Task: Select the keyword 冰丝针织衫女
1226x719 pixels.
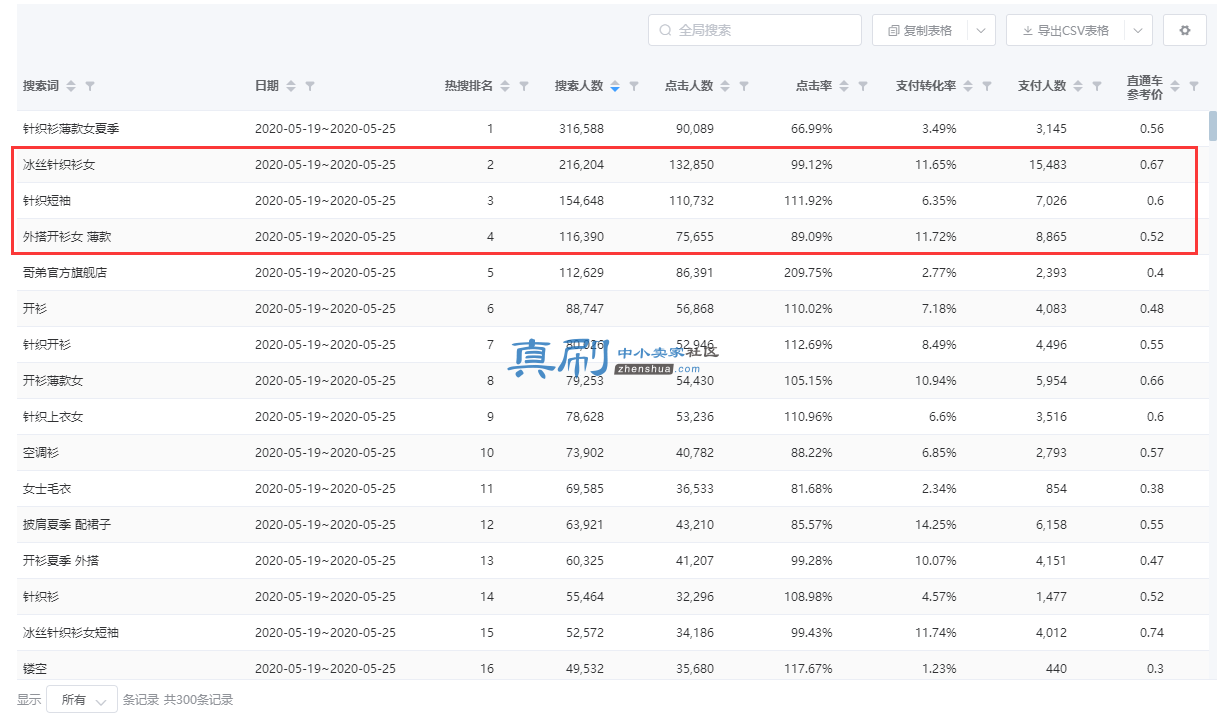Action: coord(59,165)
